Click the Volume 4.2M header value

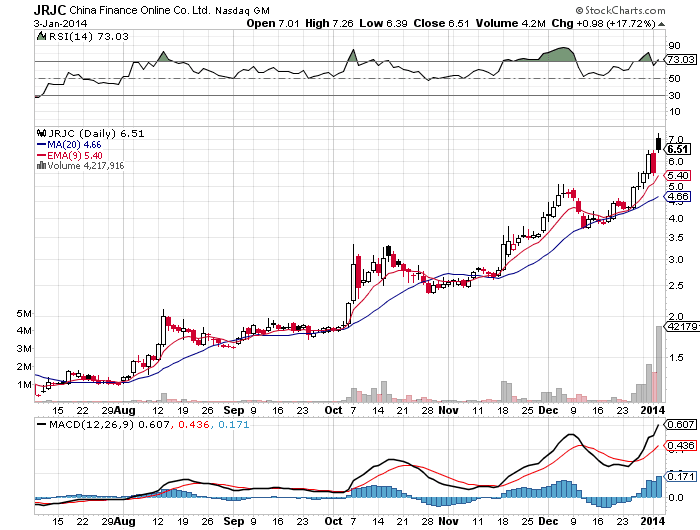(510, 23)
